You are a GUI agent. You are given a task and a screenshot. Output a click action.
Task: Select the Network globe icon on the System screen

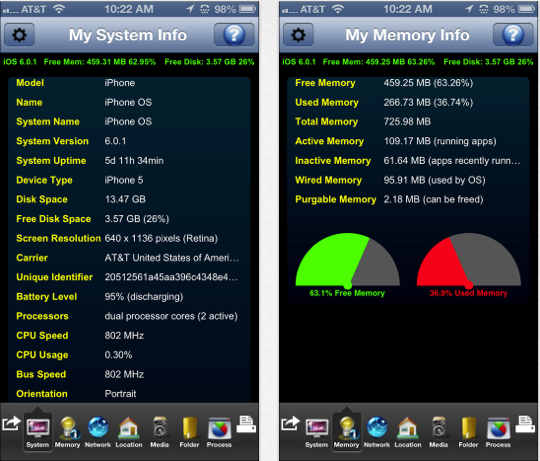pos(98,432)
